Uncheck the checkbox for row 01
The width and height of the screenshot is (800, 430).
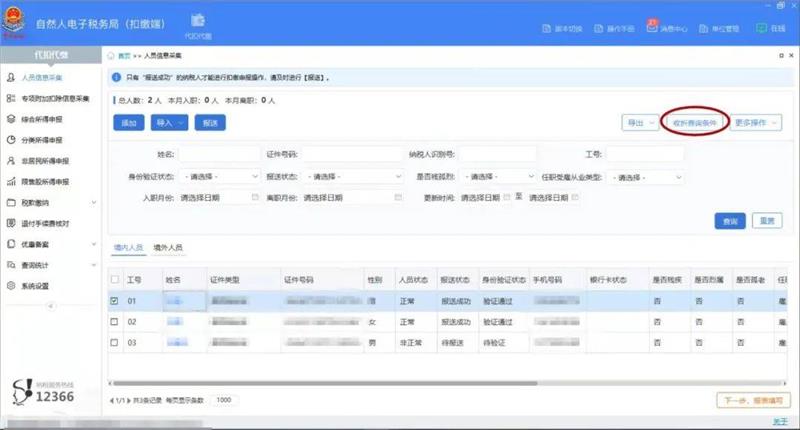114,300
